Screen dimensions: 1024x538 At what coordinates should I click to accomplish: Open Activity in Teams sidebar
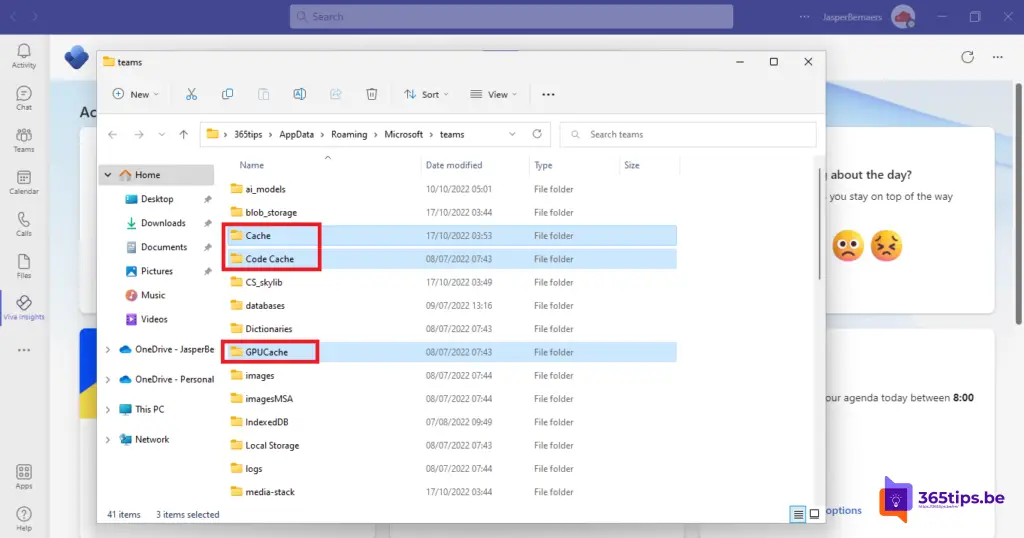pos(24,56)
